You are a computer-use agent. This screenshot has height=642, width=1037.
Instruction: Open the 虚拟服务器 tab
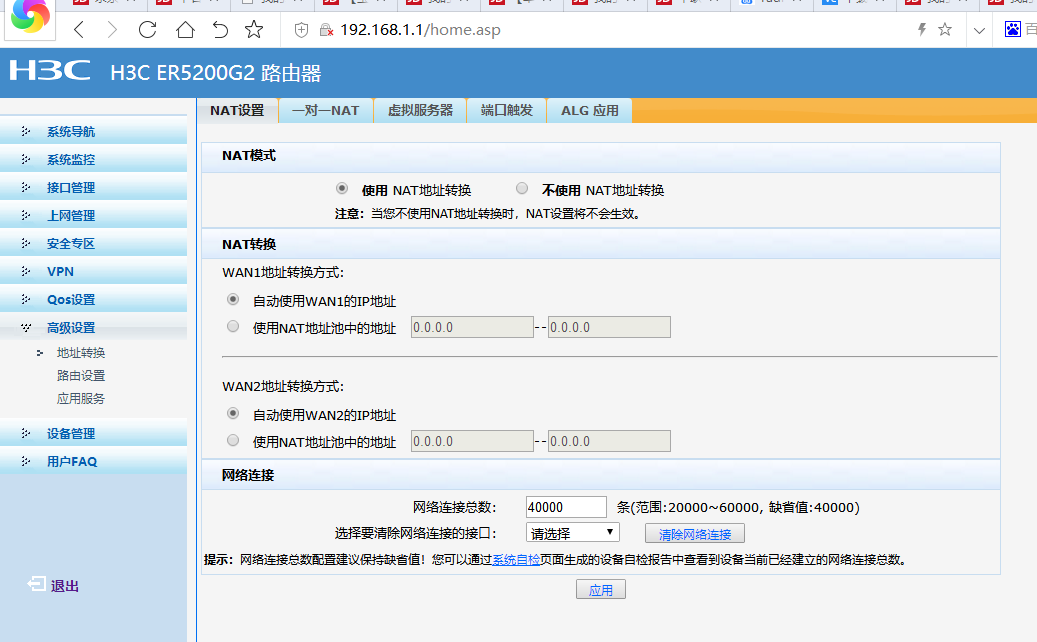pyautogui.click(x=420, y=110)
